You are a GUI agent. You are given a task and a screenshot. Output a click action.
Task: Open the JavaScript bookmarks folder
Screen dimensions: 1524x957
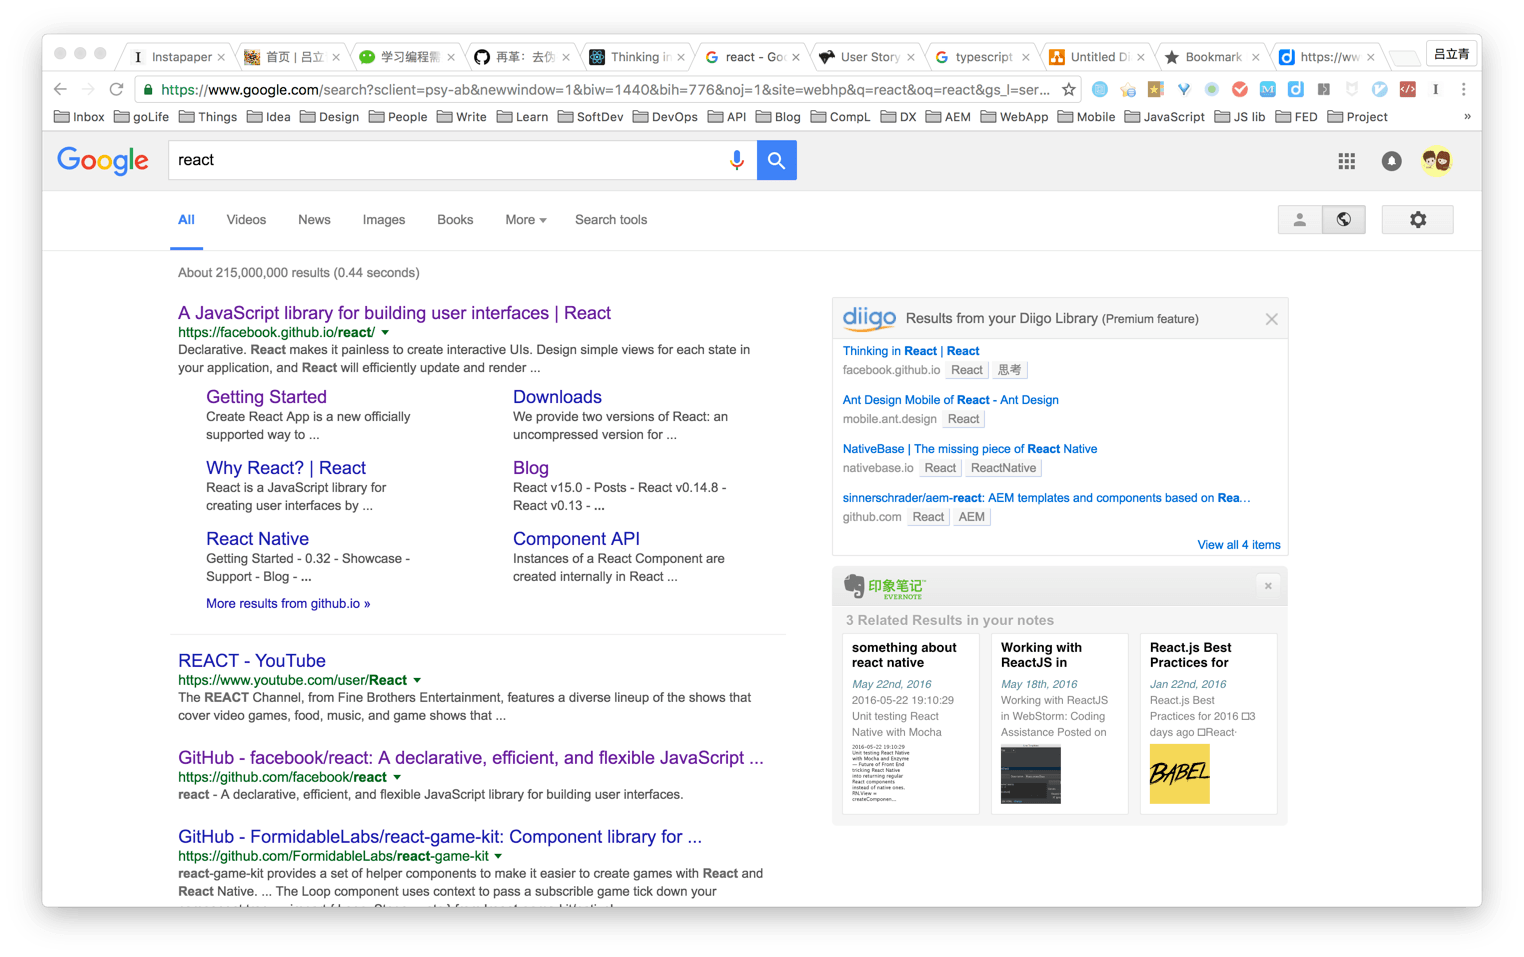coord(1164,117)
